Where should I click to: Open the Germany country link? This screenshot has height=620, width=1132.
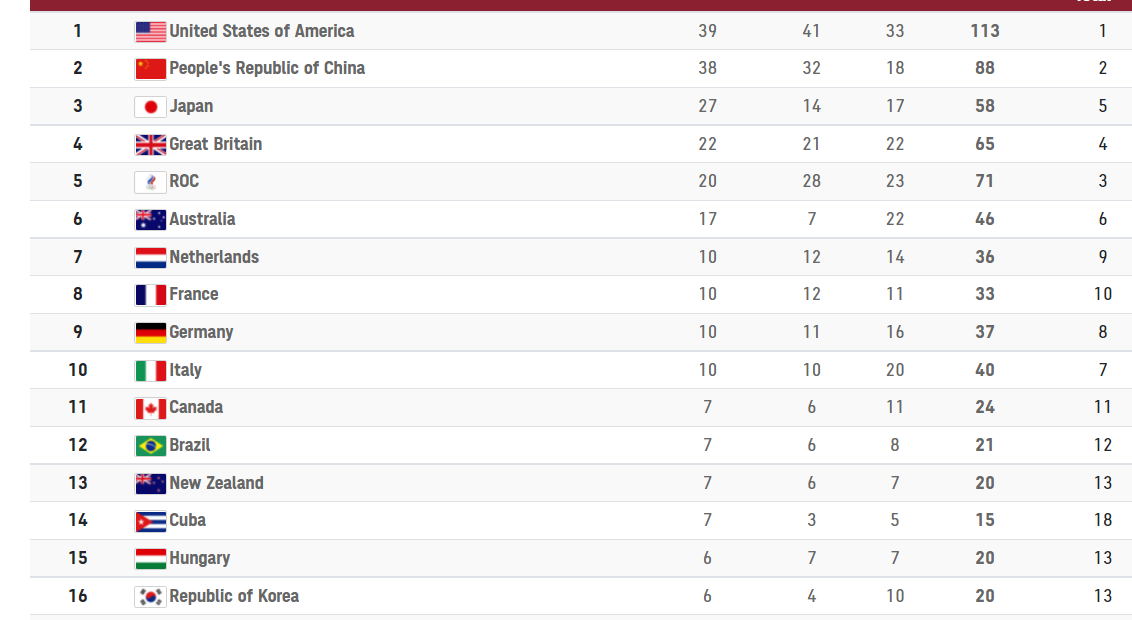201,332
